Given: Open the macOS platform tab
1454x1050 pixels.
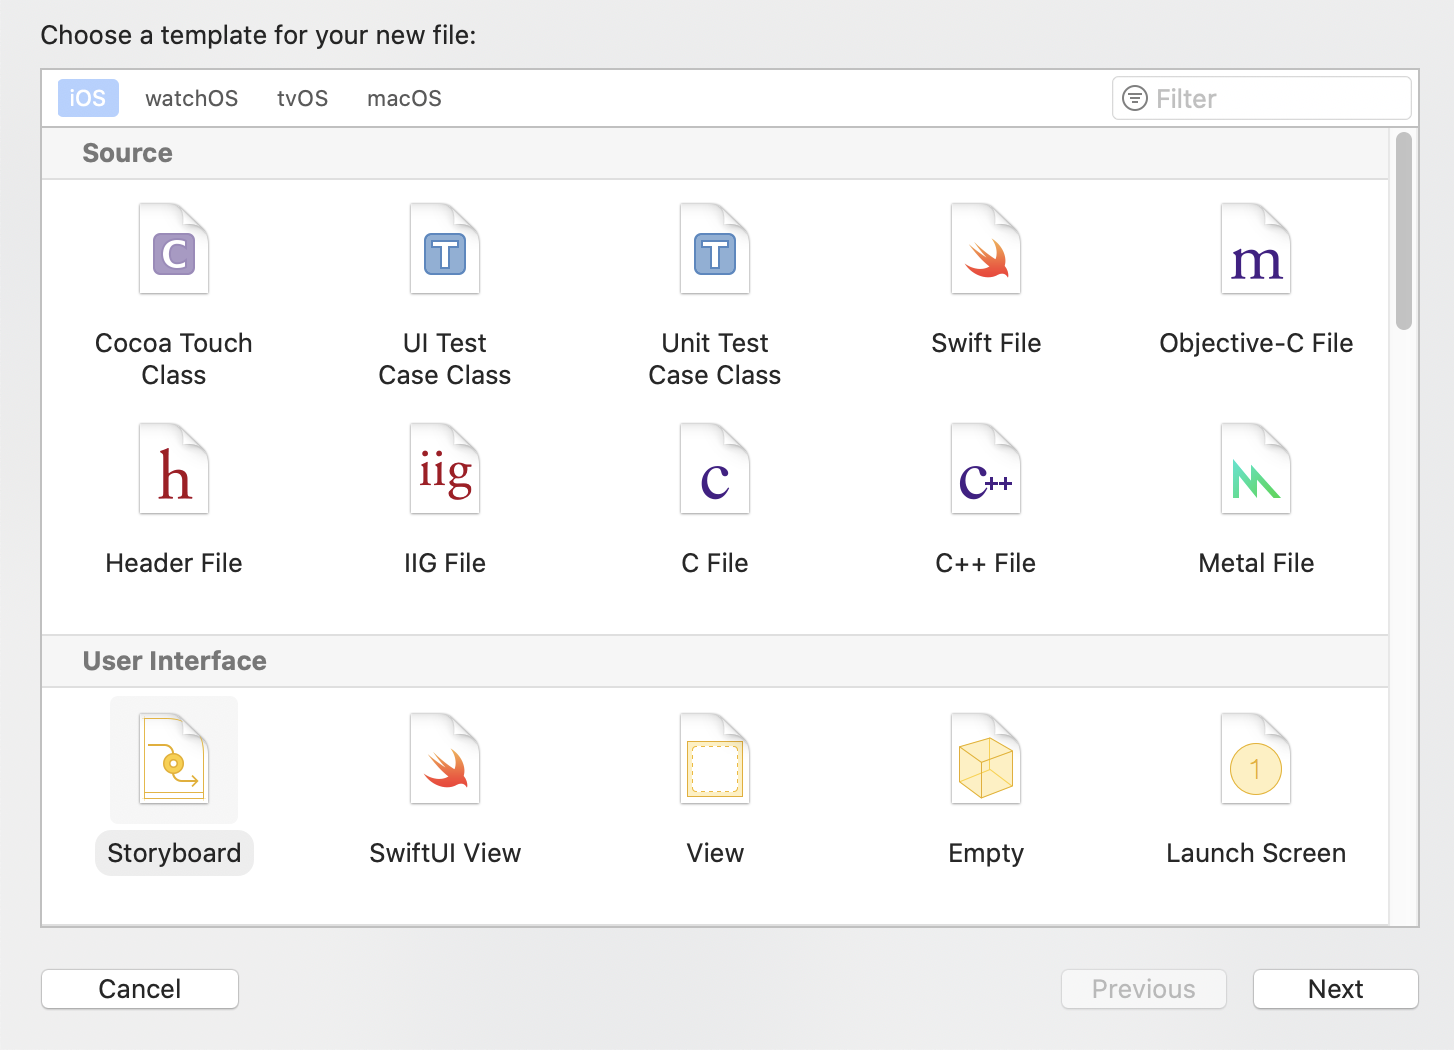Looking at the screenshot, I should click(404, 98).
